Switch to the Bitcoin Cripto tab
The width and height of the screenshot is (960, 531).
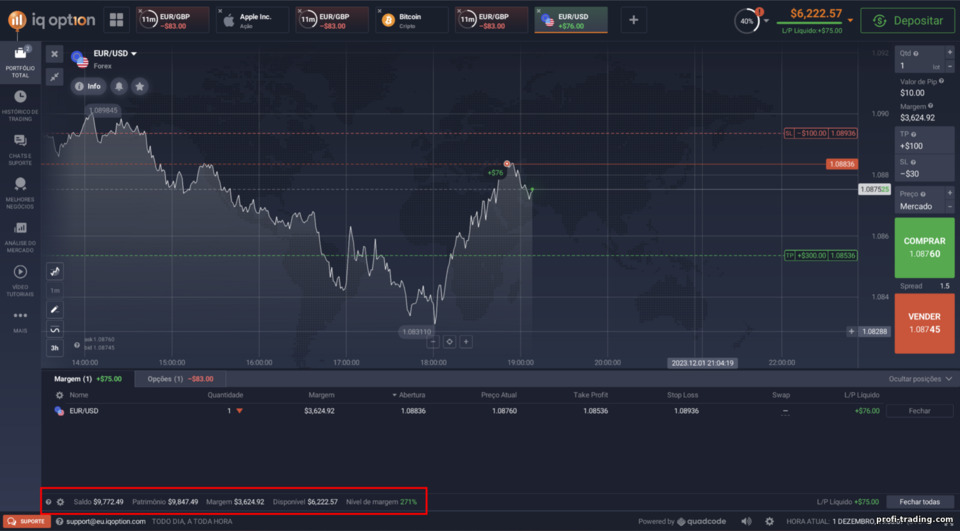(411, 20)
